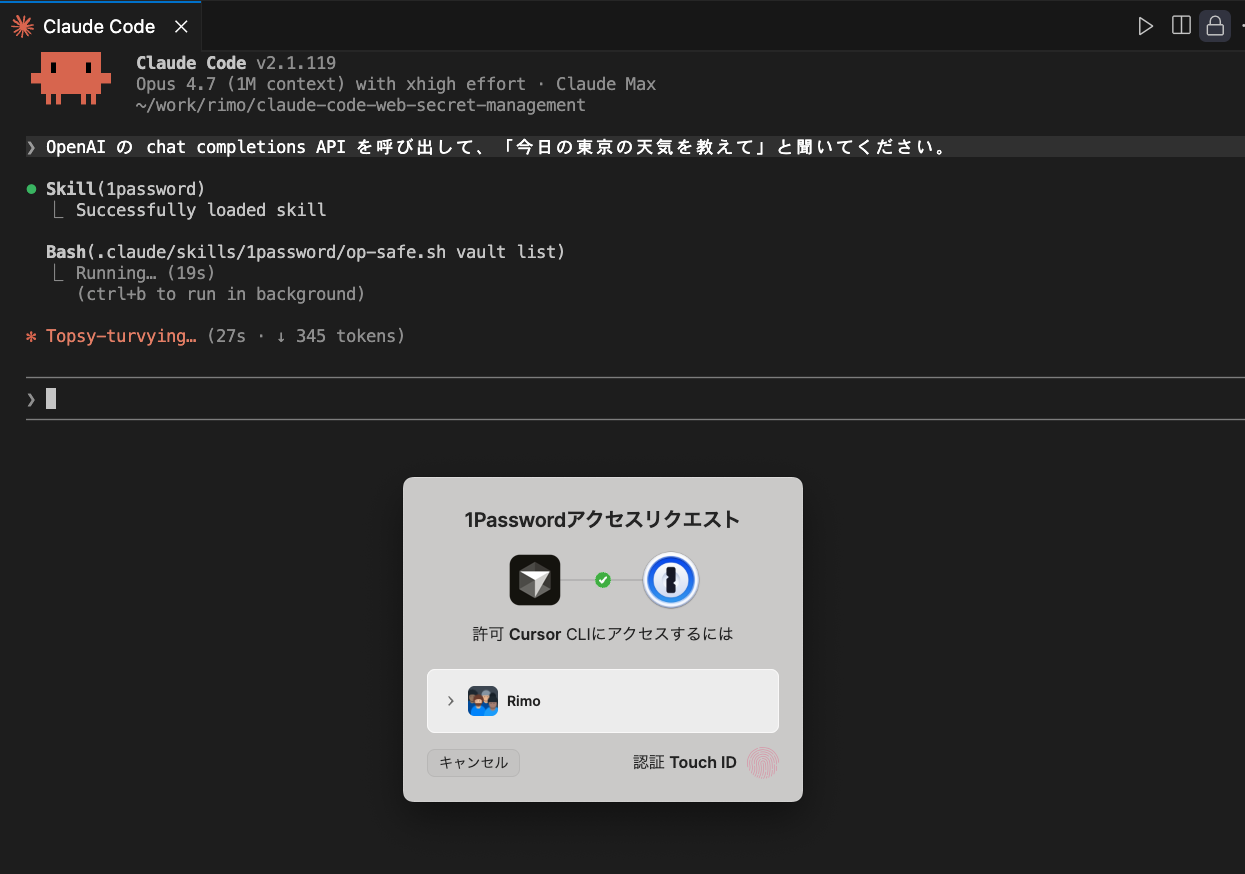The image size is (1245, 874).
Task: Expand the Rimo account chevron
Action: click(x=451, y=701)
